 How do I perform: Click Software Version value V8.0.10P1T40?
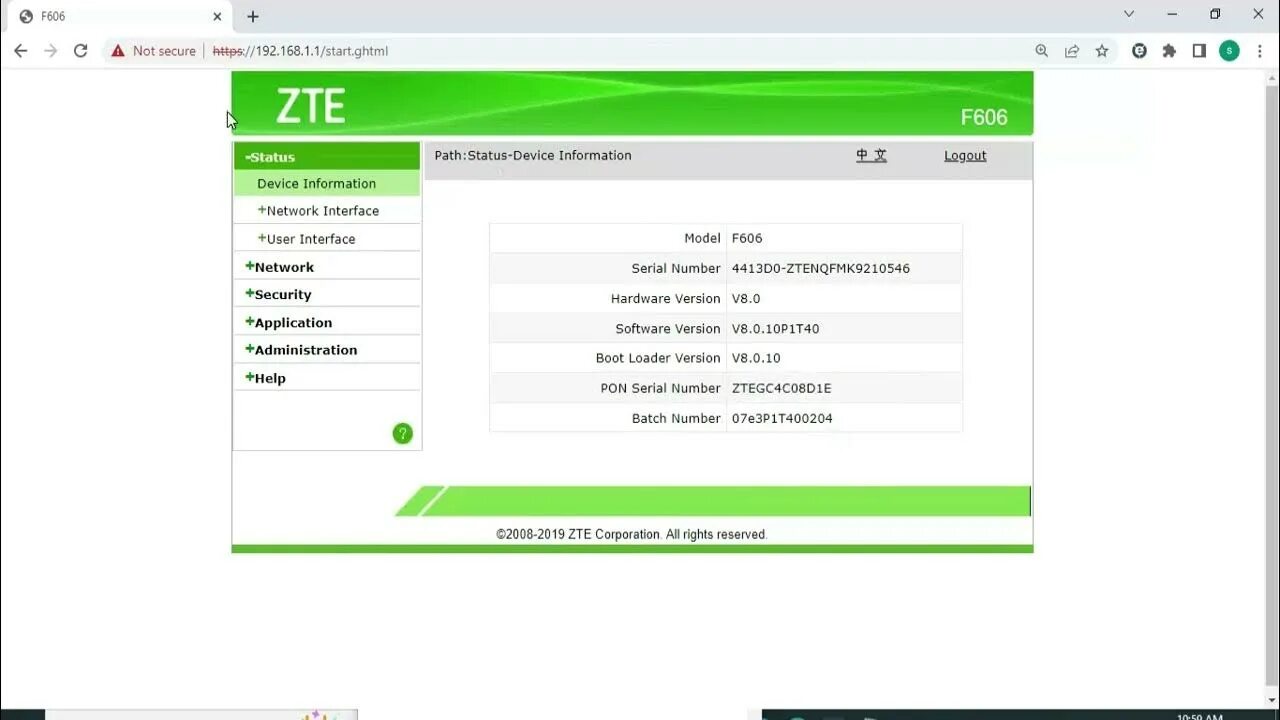[x=776, y=328]
